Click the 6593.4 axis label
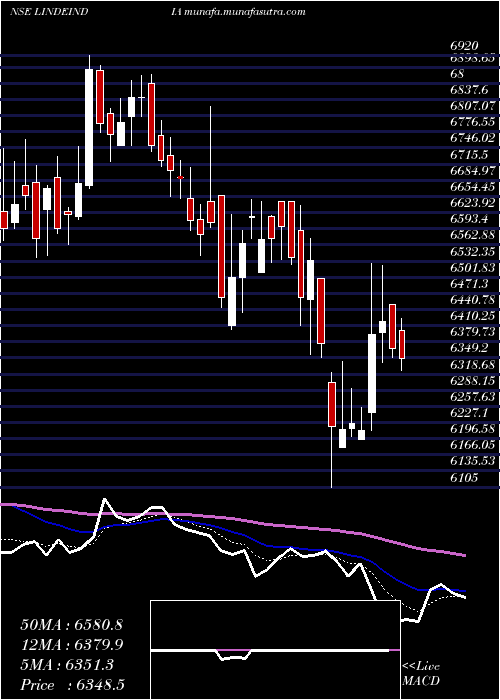Image resolution: width=500 pixels, height=700 pixels. point(469,219)
